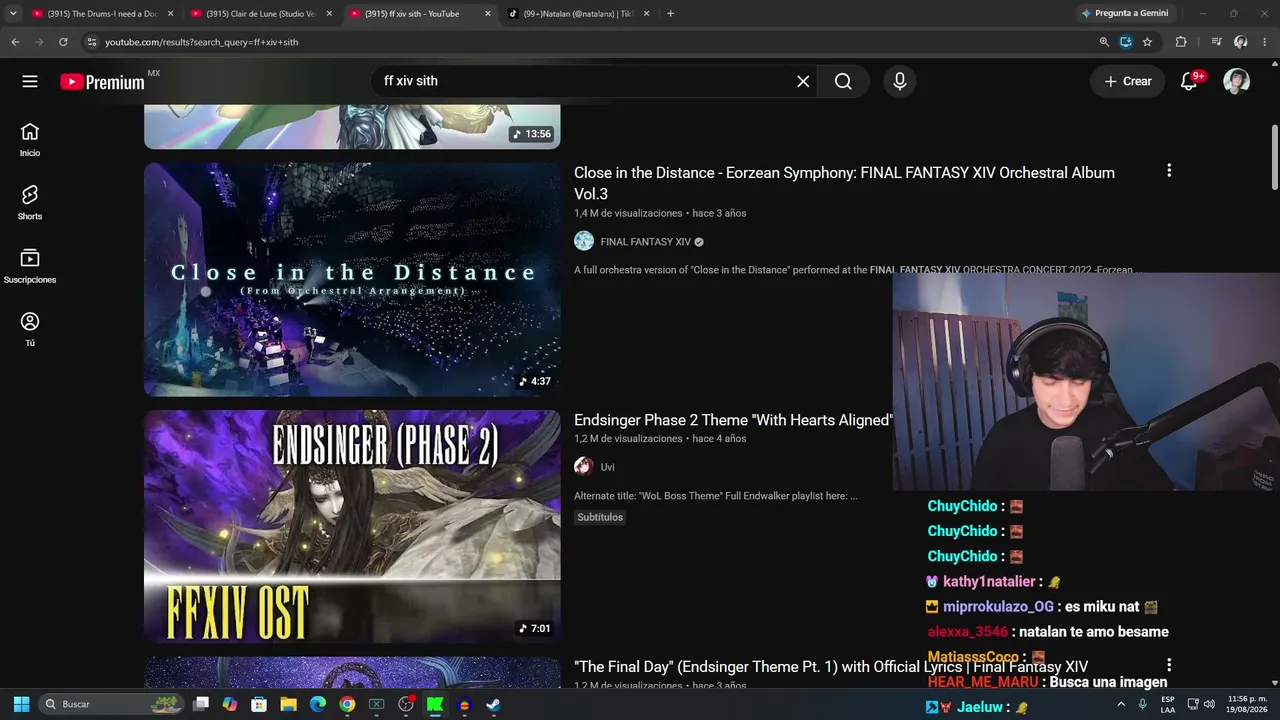This screenshot has height=720, width=1280.
Task: Open Chrome media controls icon
Action: coord(1216,42)
